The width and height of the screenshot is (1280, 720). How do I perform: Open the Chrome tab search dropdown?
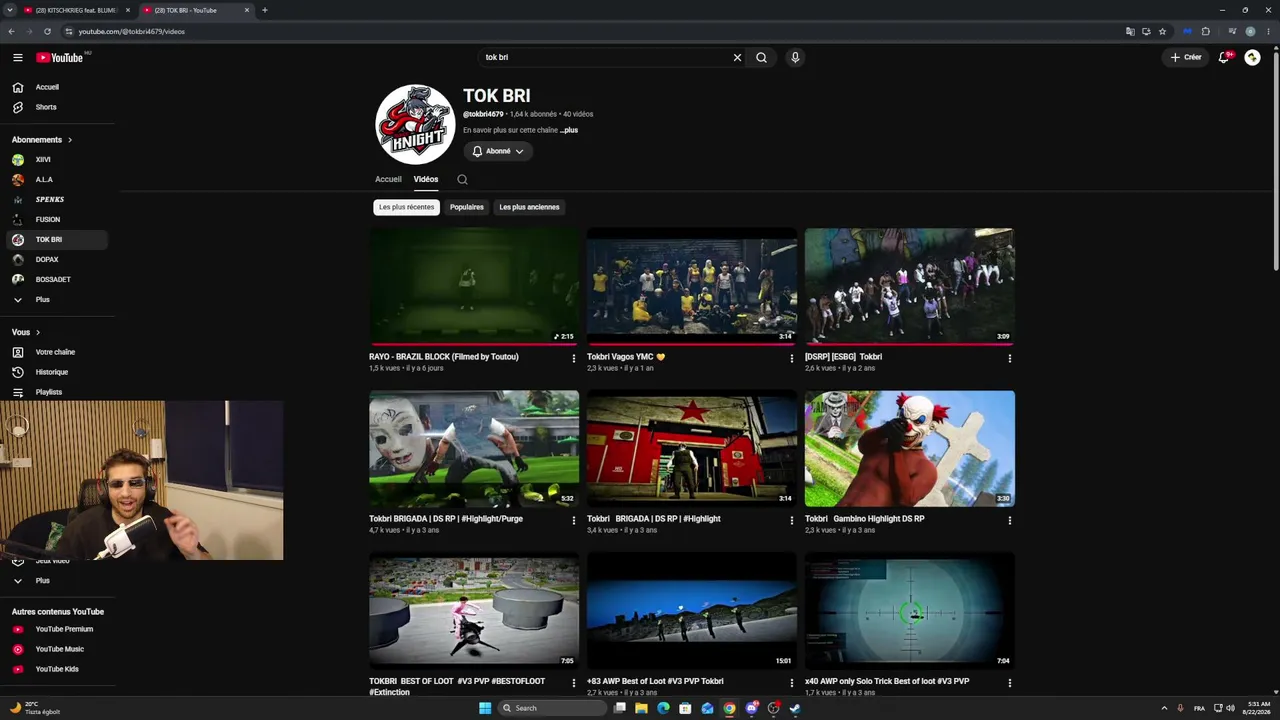click(x=12, y=10)
